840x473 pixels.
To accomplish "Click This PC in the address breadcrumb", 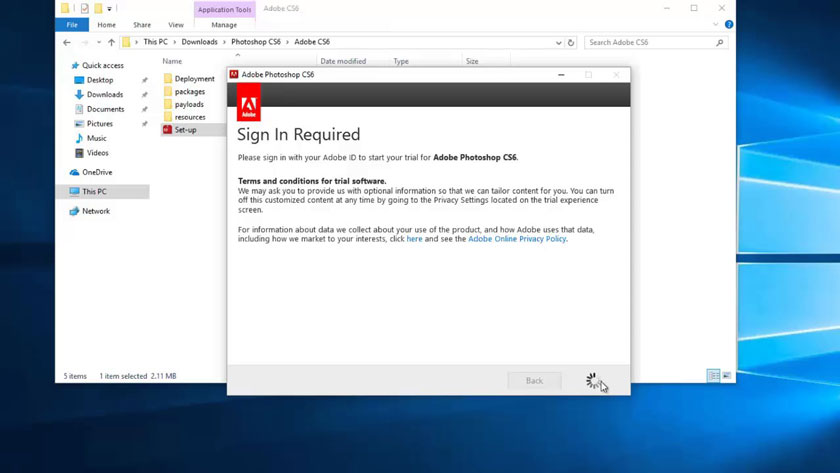I will (155, 42).
